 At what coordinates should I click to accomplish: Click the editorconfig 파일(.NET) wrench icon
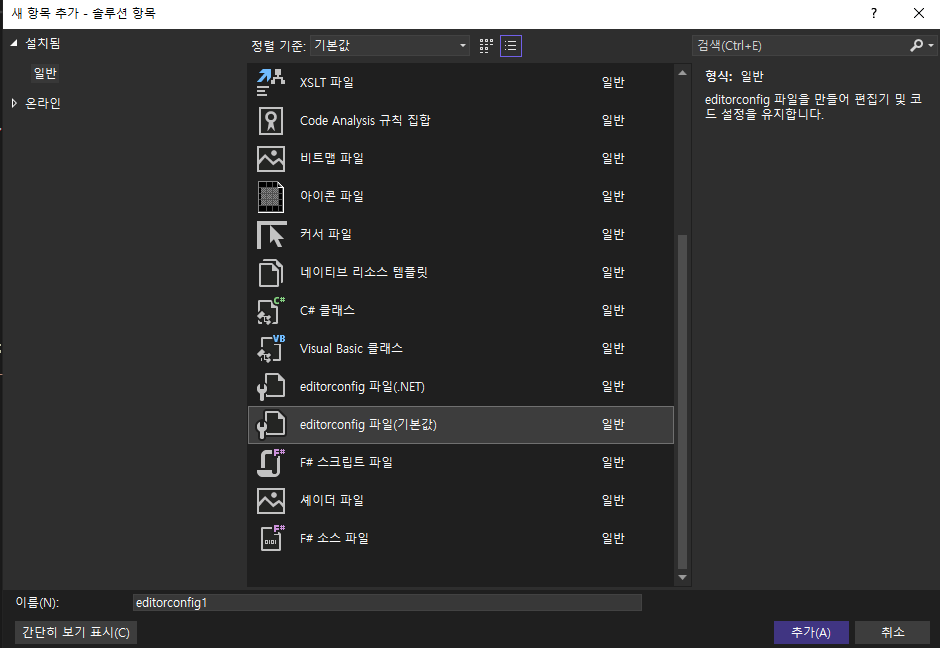[271, 387]
